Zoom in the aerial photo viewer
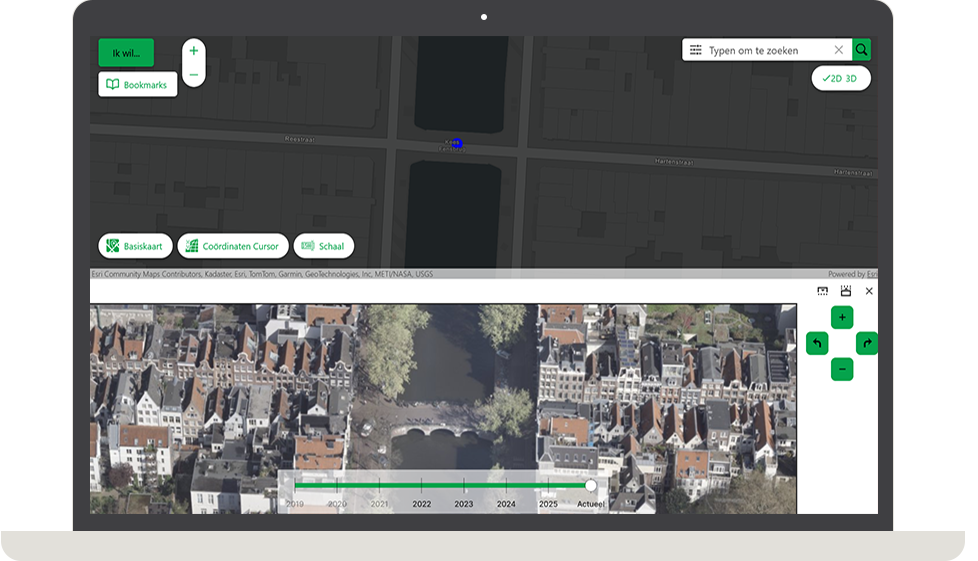Screen dimensions: 978x561 pyautogui.click(x=842, y=318)
